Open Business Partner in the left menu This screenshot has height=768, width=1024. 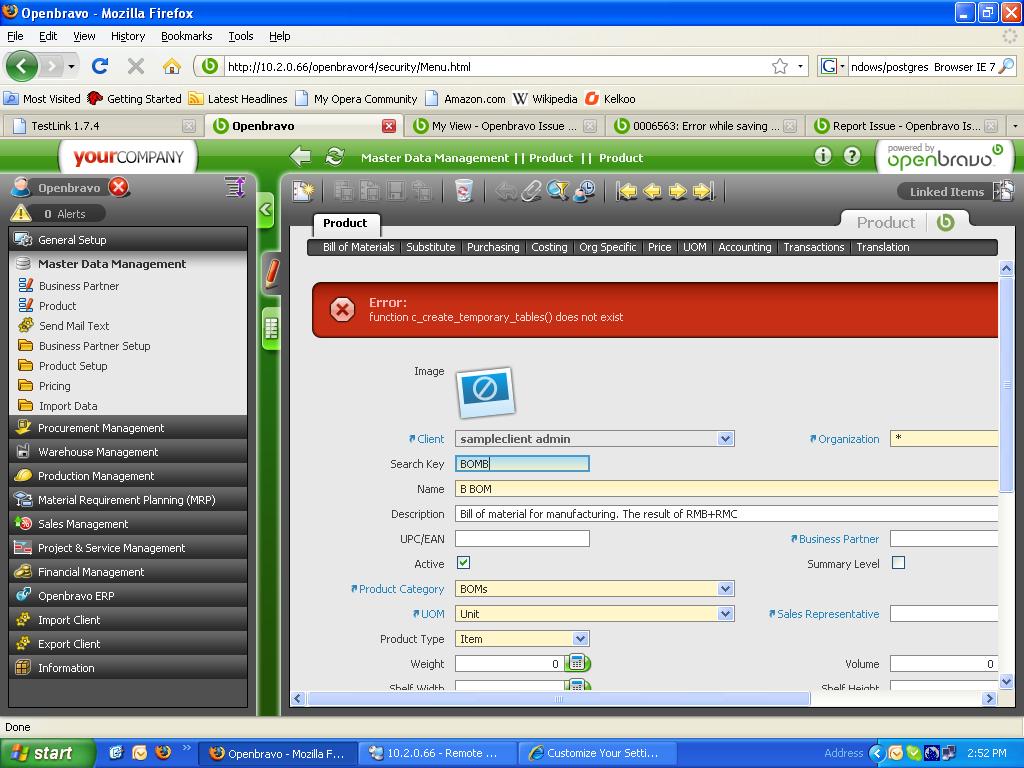[x=79, y=286]
